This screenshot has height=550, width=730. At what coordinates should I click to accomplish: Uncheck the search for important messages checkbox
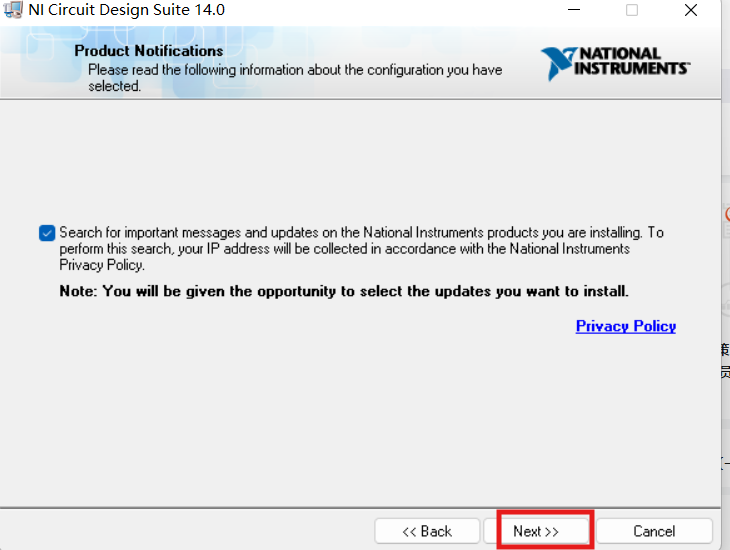pyautogui.click(x=47, y=233)
